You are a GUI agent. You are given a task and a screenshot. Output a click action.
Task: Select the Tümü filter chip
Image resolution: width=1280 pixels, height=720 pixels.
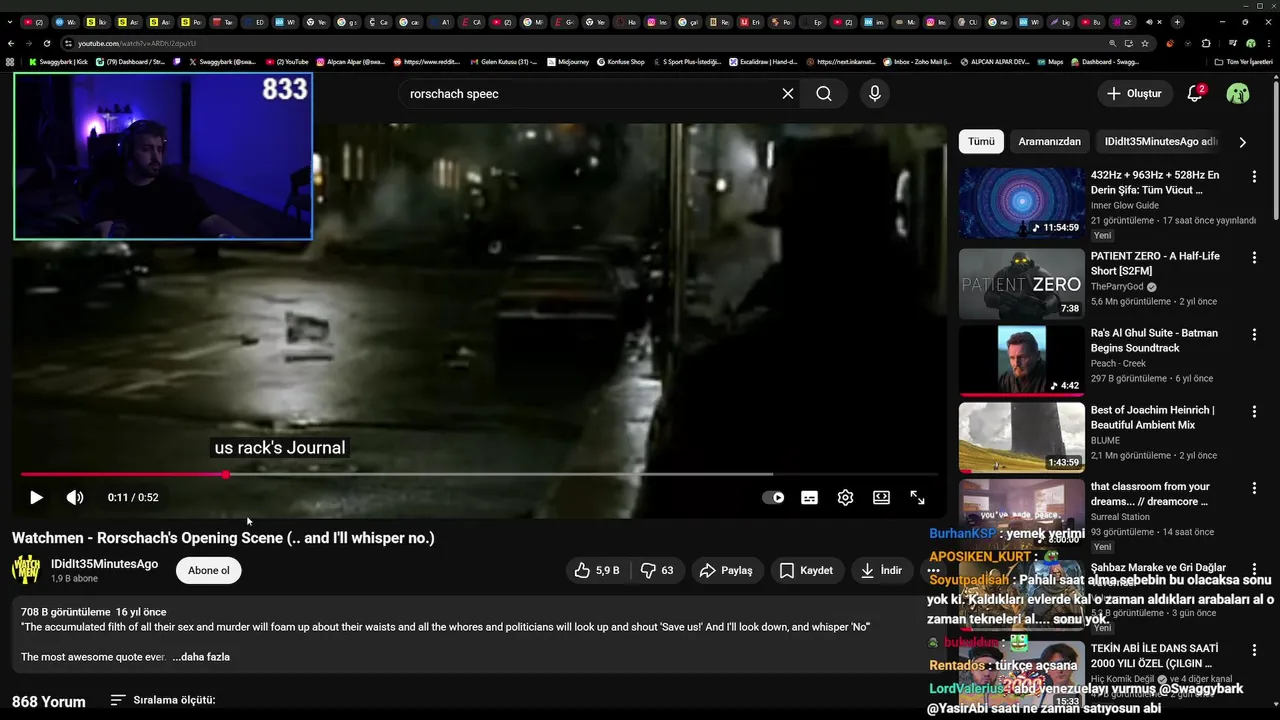(981, 141)
